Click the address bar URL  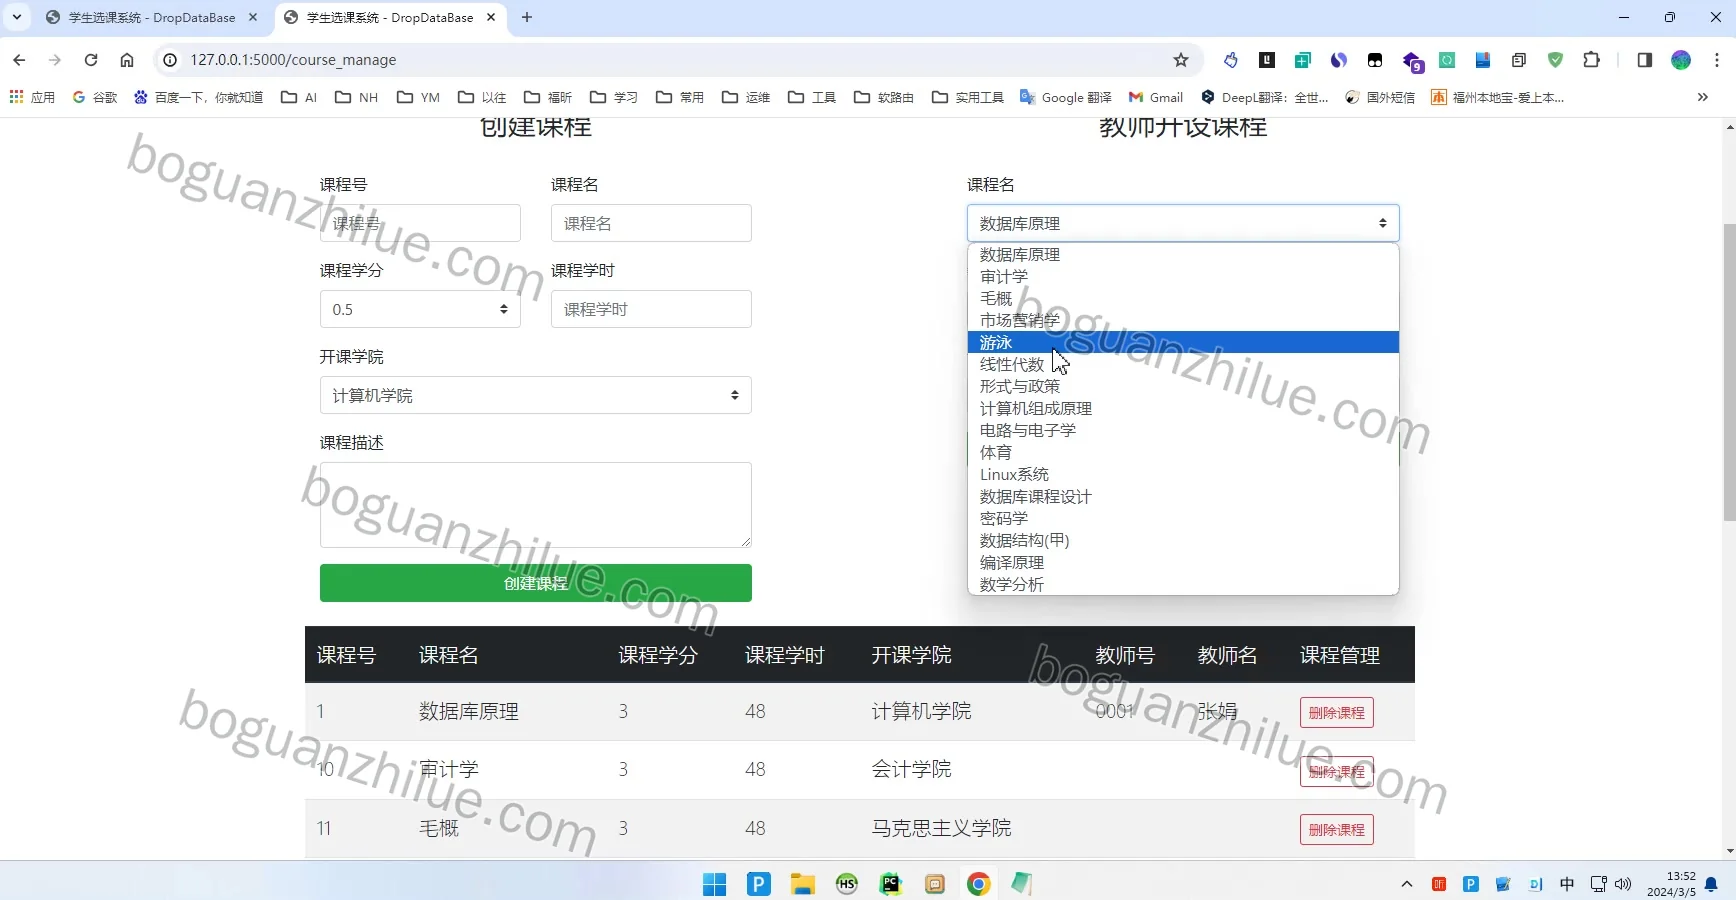(x=293, y=60)
